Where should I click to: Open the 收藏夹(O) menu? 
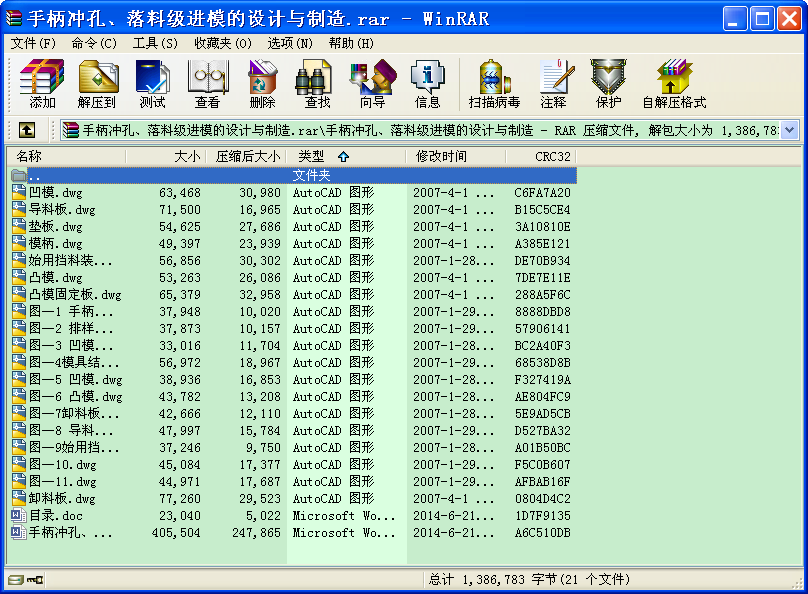tap(223, 43)
